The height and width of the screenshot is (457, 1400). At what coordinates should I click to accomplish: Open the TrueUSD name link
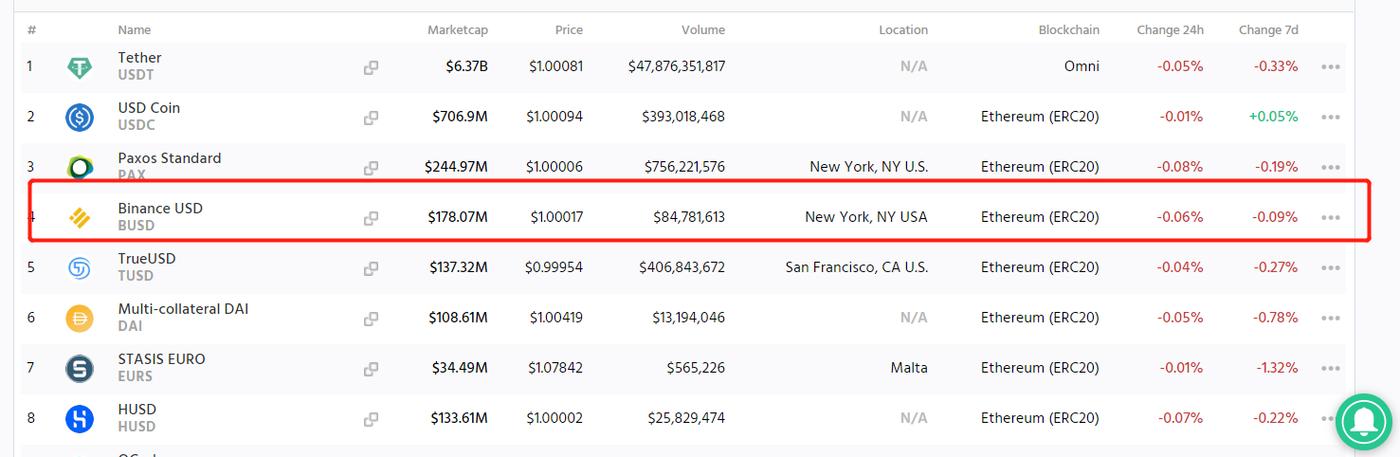click(x=146, y=258)
